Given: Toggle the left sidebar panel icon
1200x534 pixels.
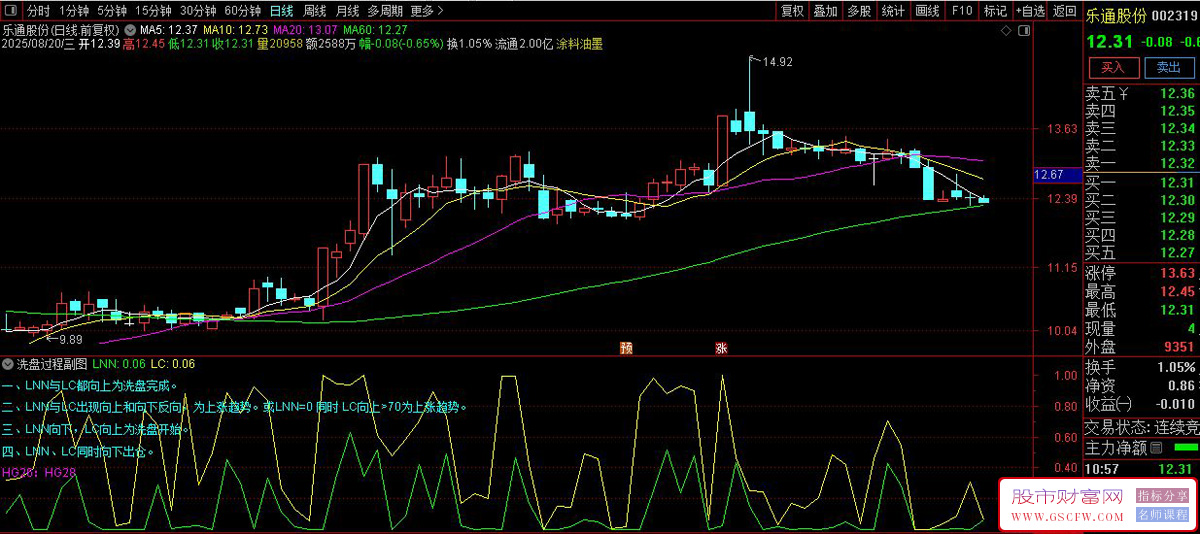Looking at the screenshot, I should 9,11.
